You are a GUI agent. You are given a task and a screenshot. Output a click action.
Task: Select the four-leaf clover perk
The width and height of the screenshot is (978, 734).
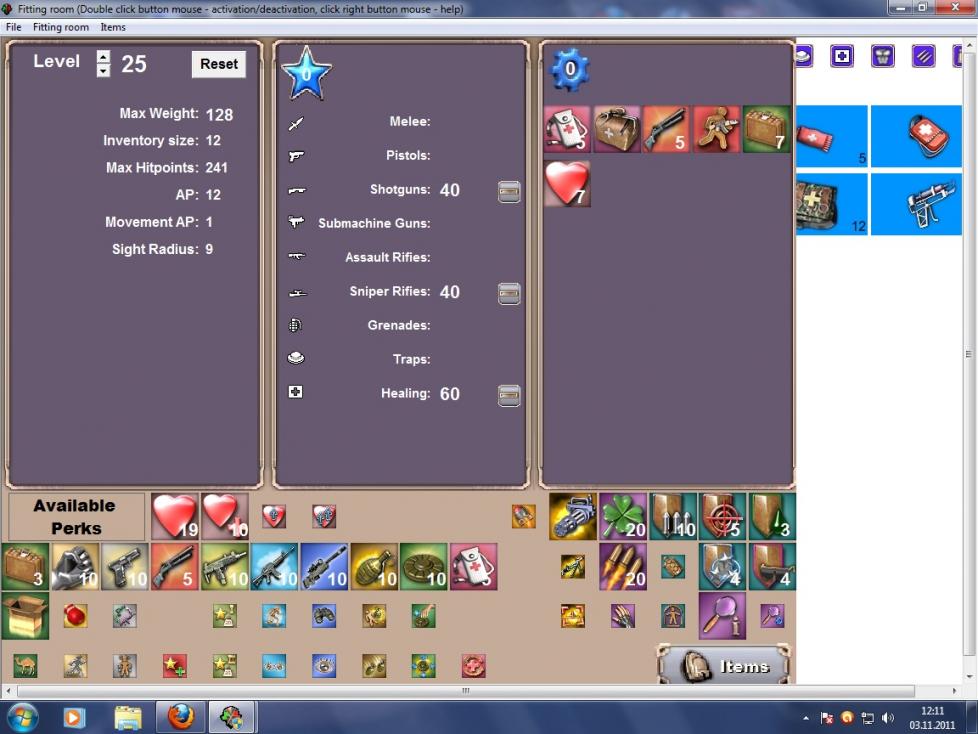622,517
